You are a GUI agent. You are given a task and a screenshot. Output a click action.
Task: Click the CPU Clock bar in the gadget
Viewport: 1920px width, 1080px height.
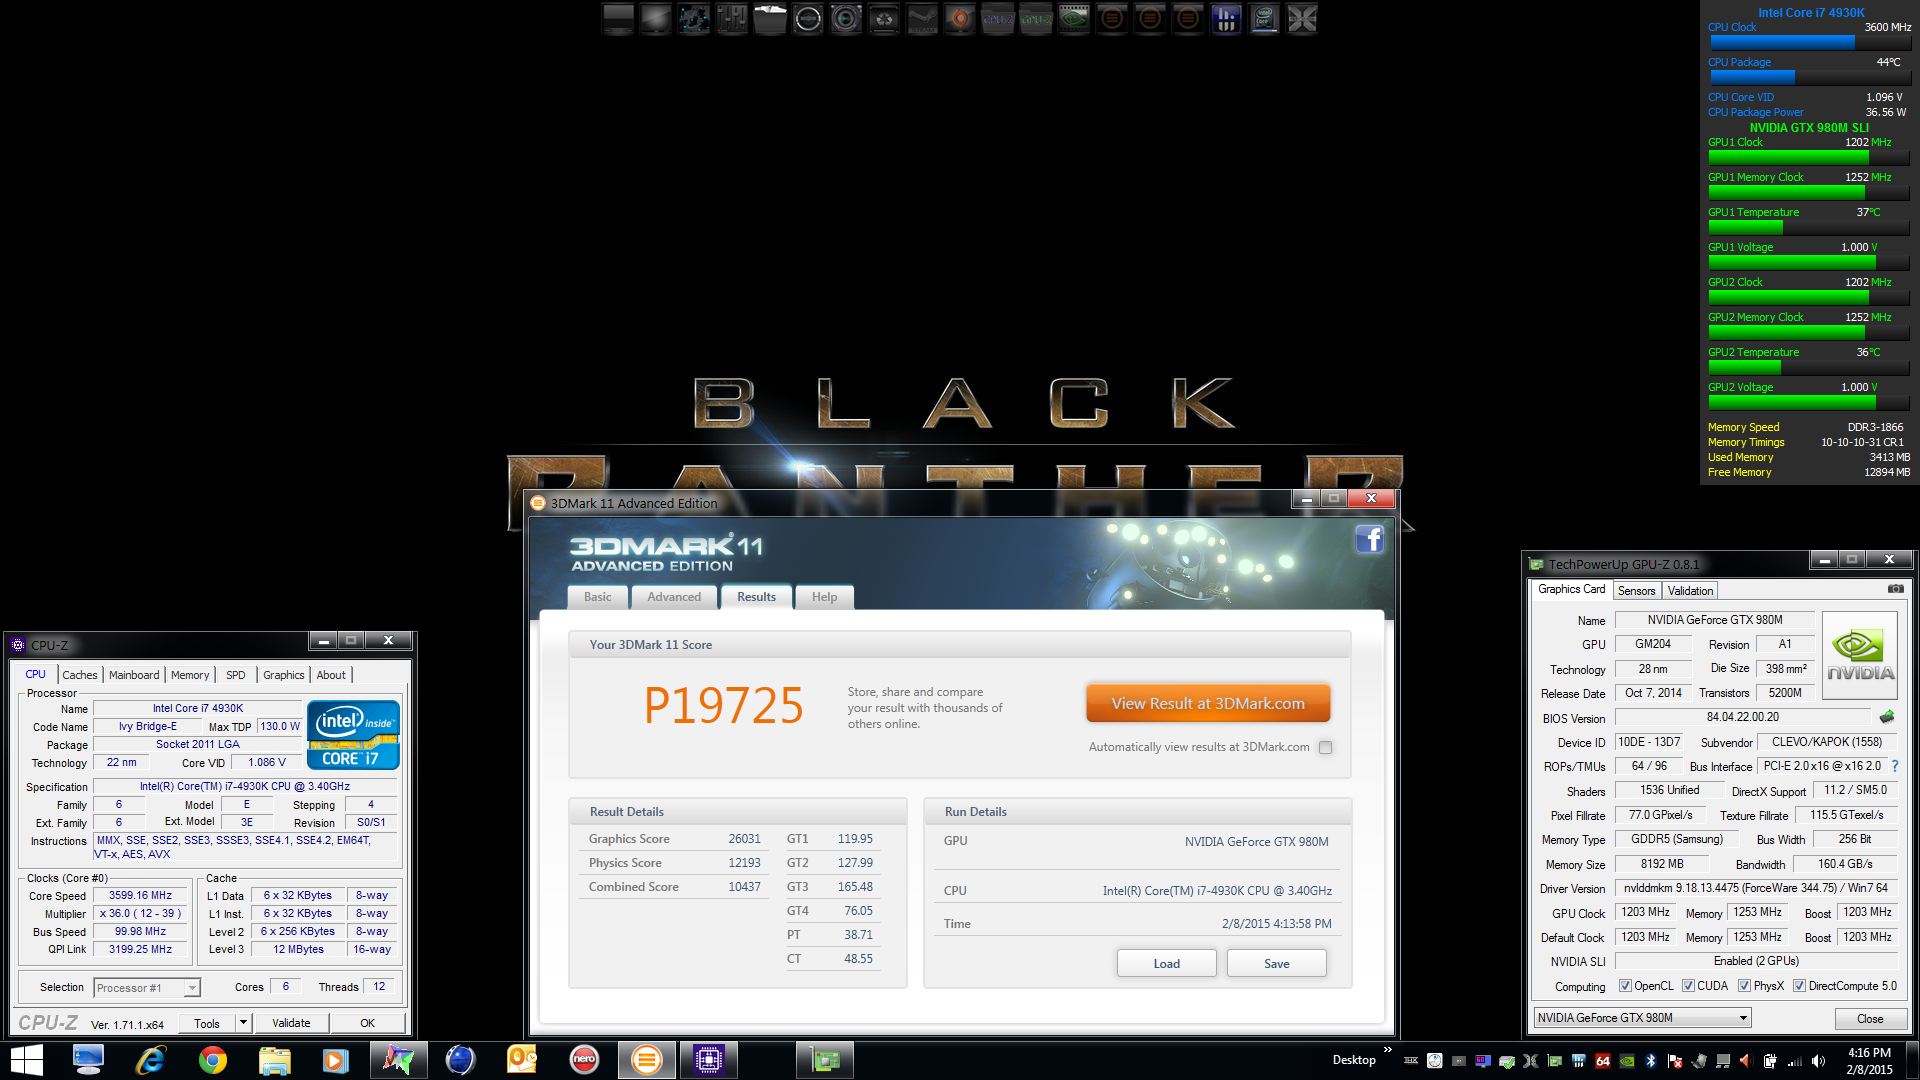(1810, 43)
